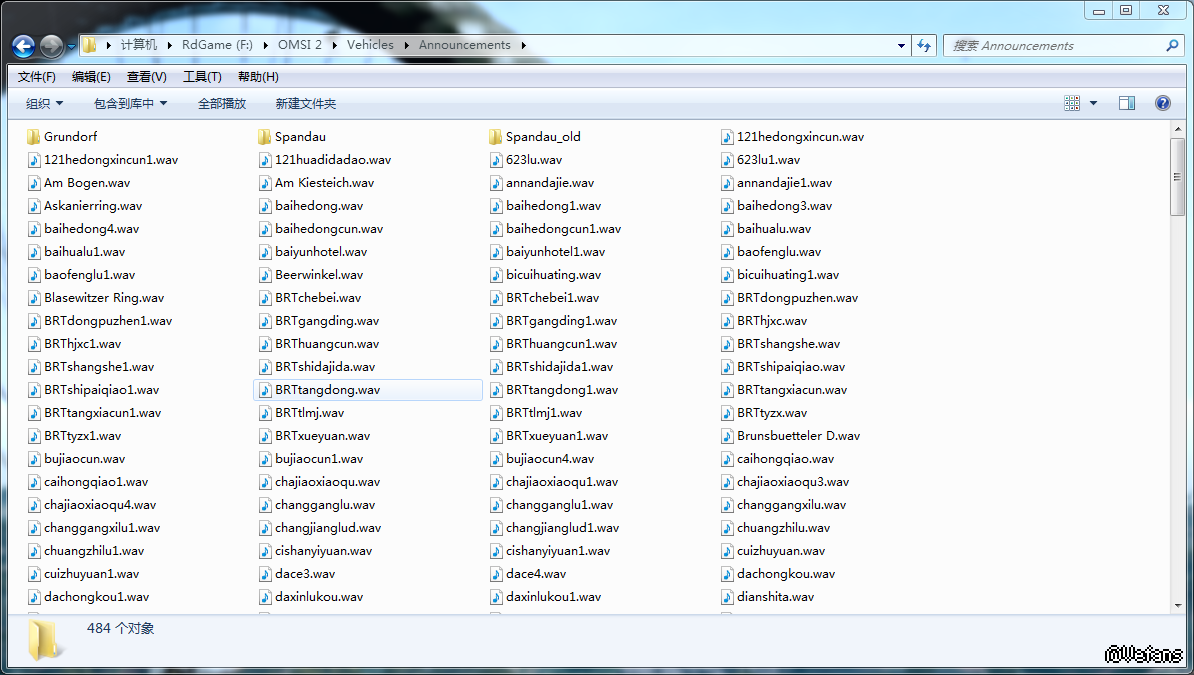Expand the 组织 dropdown
The width and height of the screenshot is (1194, 675).
(44, 104)
